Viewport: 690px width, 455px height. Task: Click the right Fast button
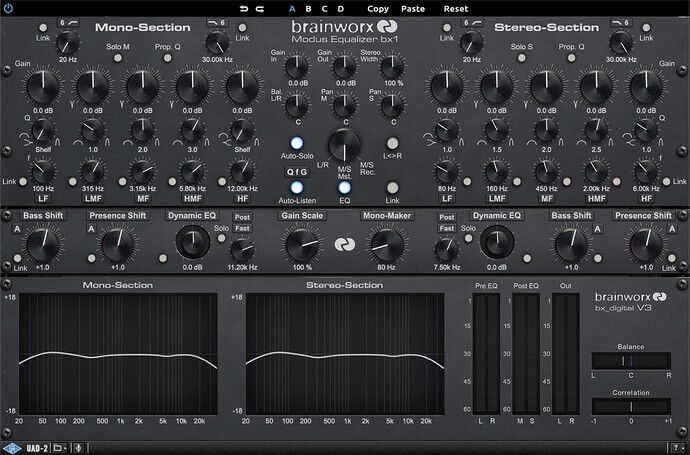tap(447, 228)
